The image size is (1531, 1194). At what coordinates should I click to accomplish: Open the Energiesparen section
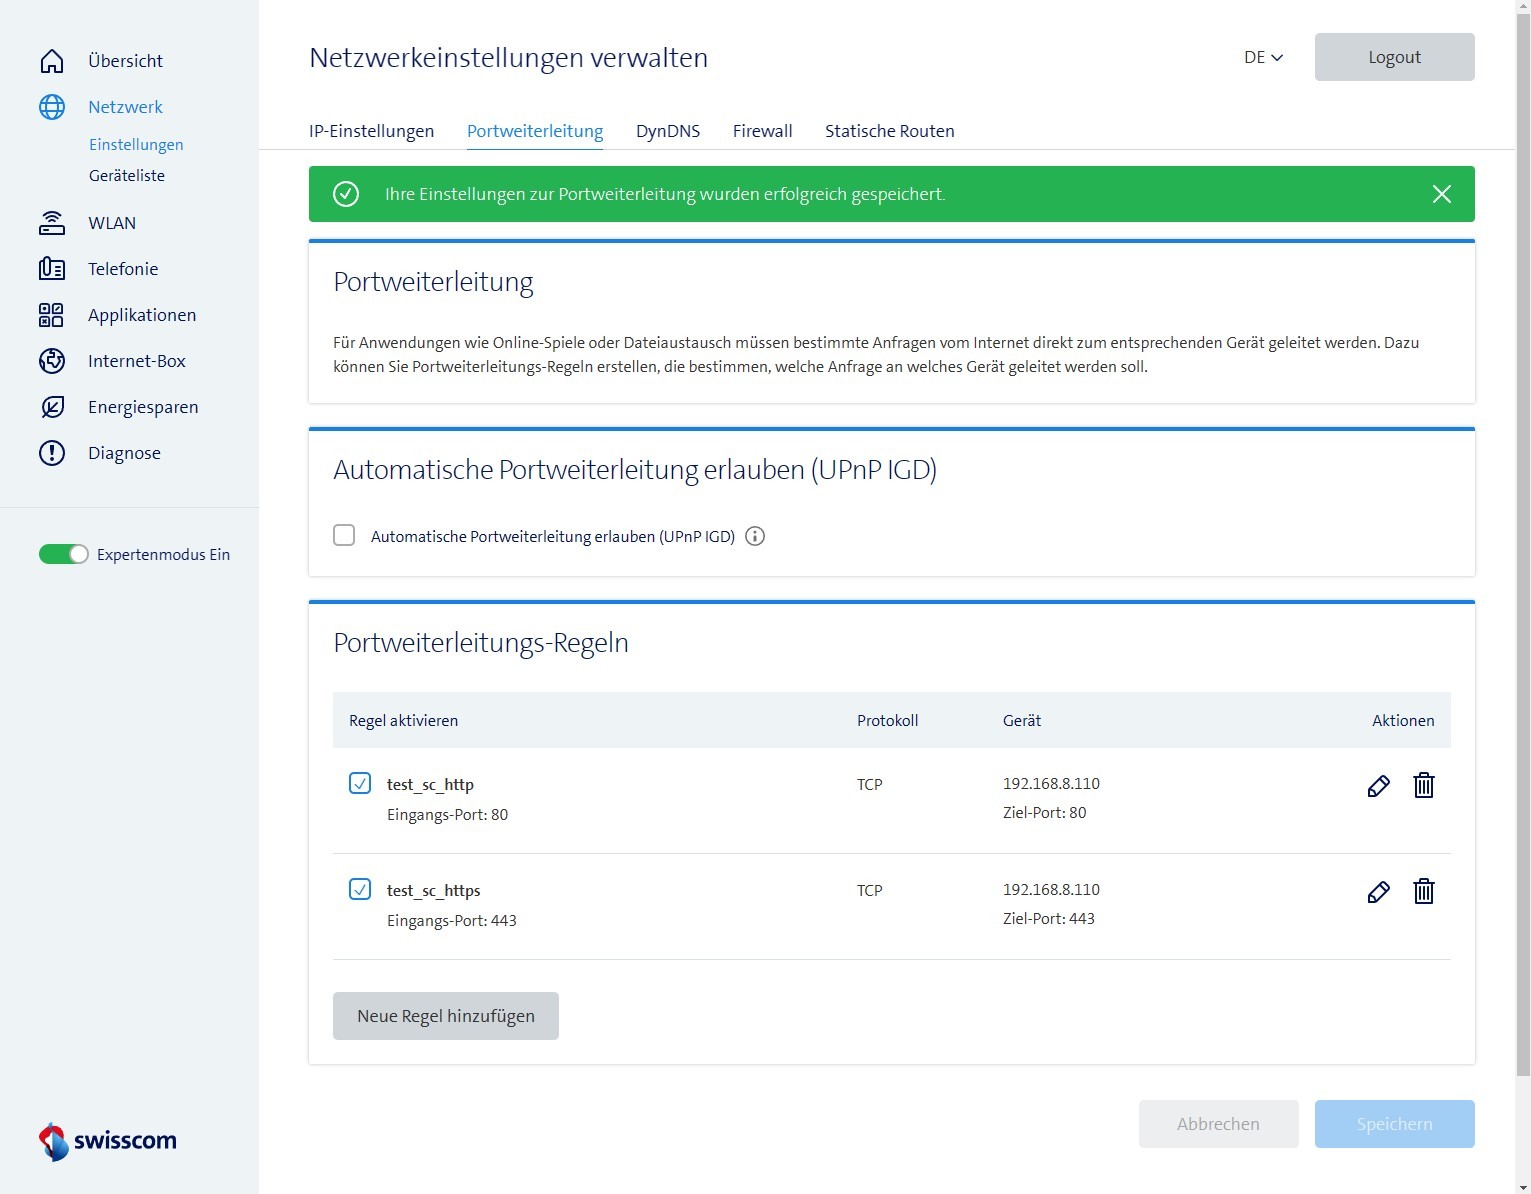click(x=142, y=407)
